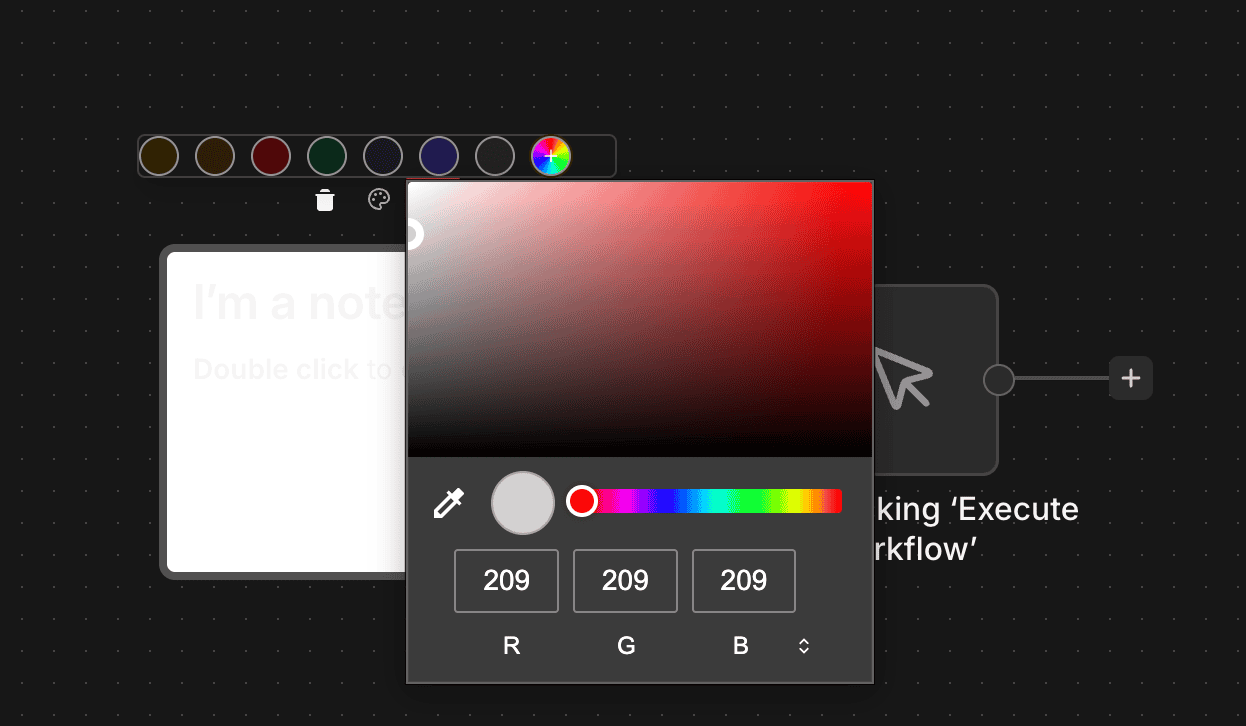Screen dimensions: 1246x726
Task: Choose the dark green color swatch
Action: click(327, 156)
